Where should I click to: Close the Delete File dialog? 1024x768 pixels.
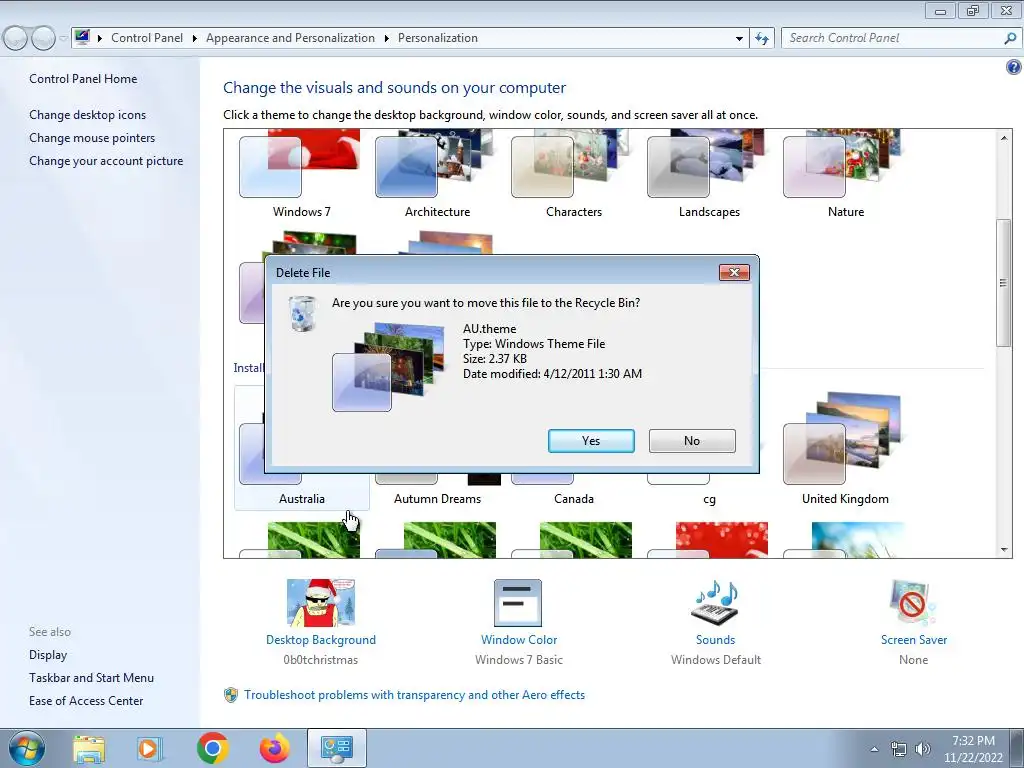734,272
